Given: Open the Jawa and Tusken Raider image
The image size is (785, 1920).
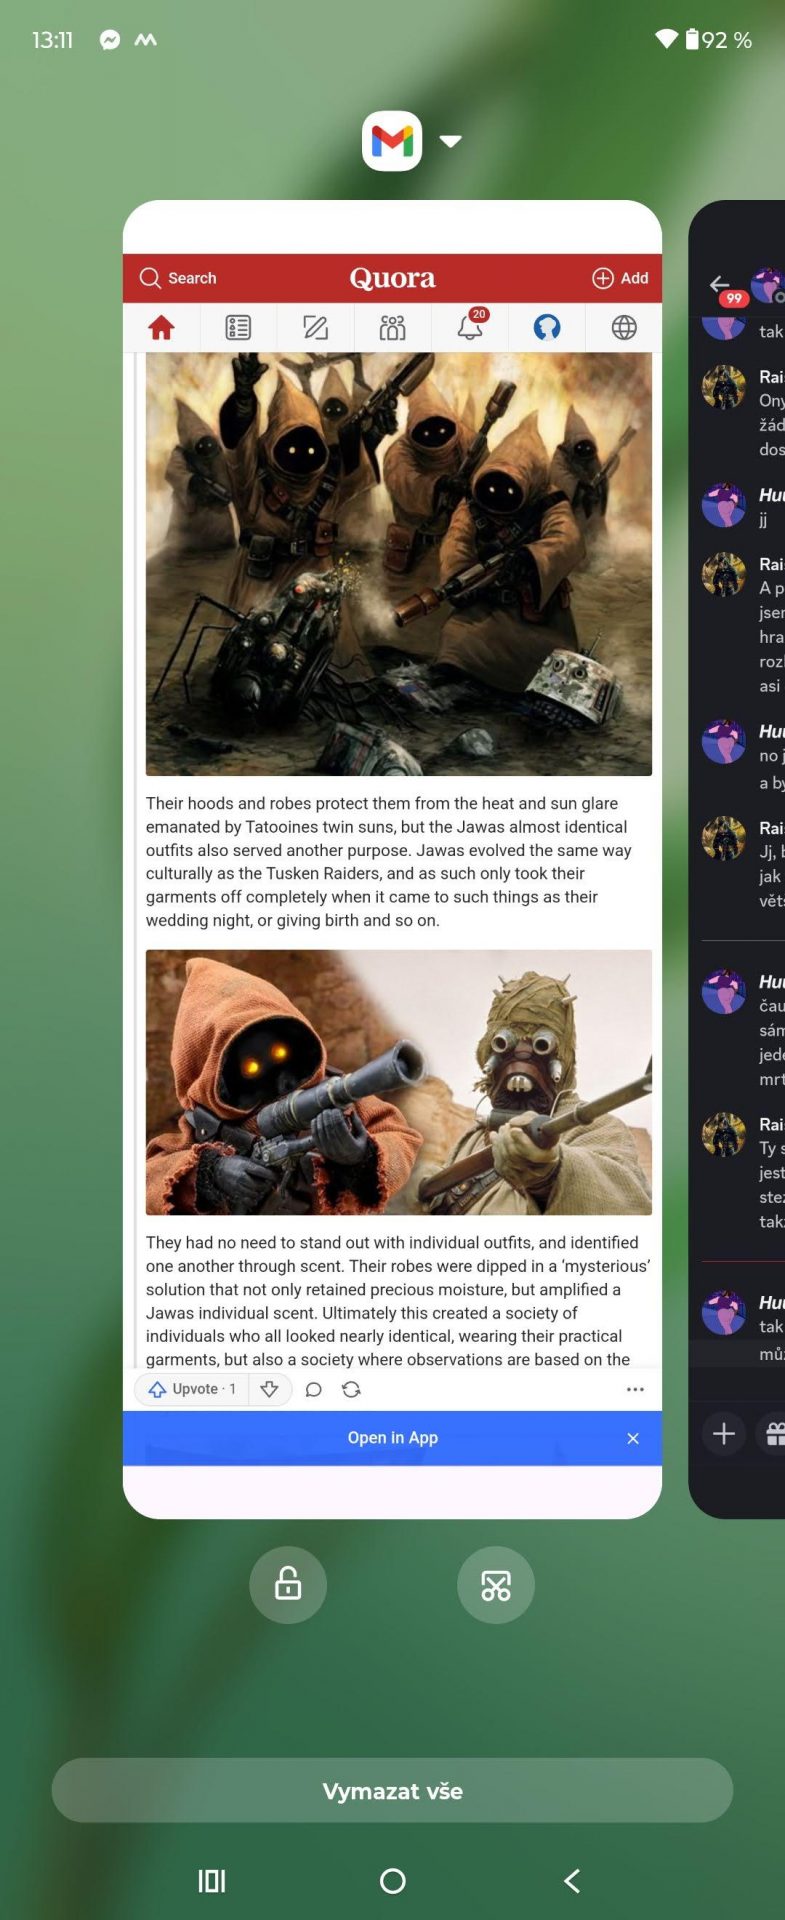Looking at the screenshot, I should pos(398,1082).
